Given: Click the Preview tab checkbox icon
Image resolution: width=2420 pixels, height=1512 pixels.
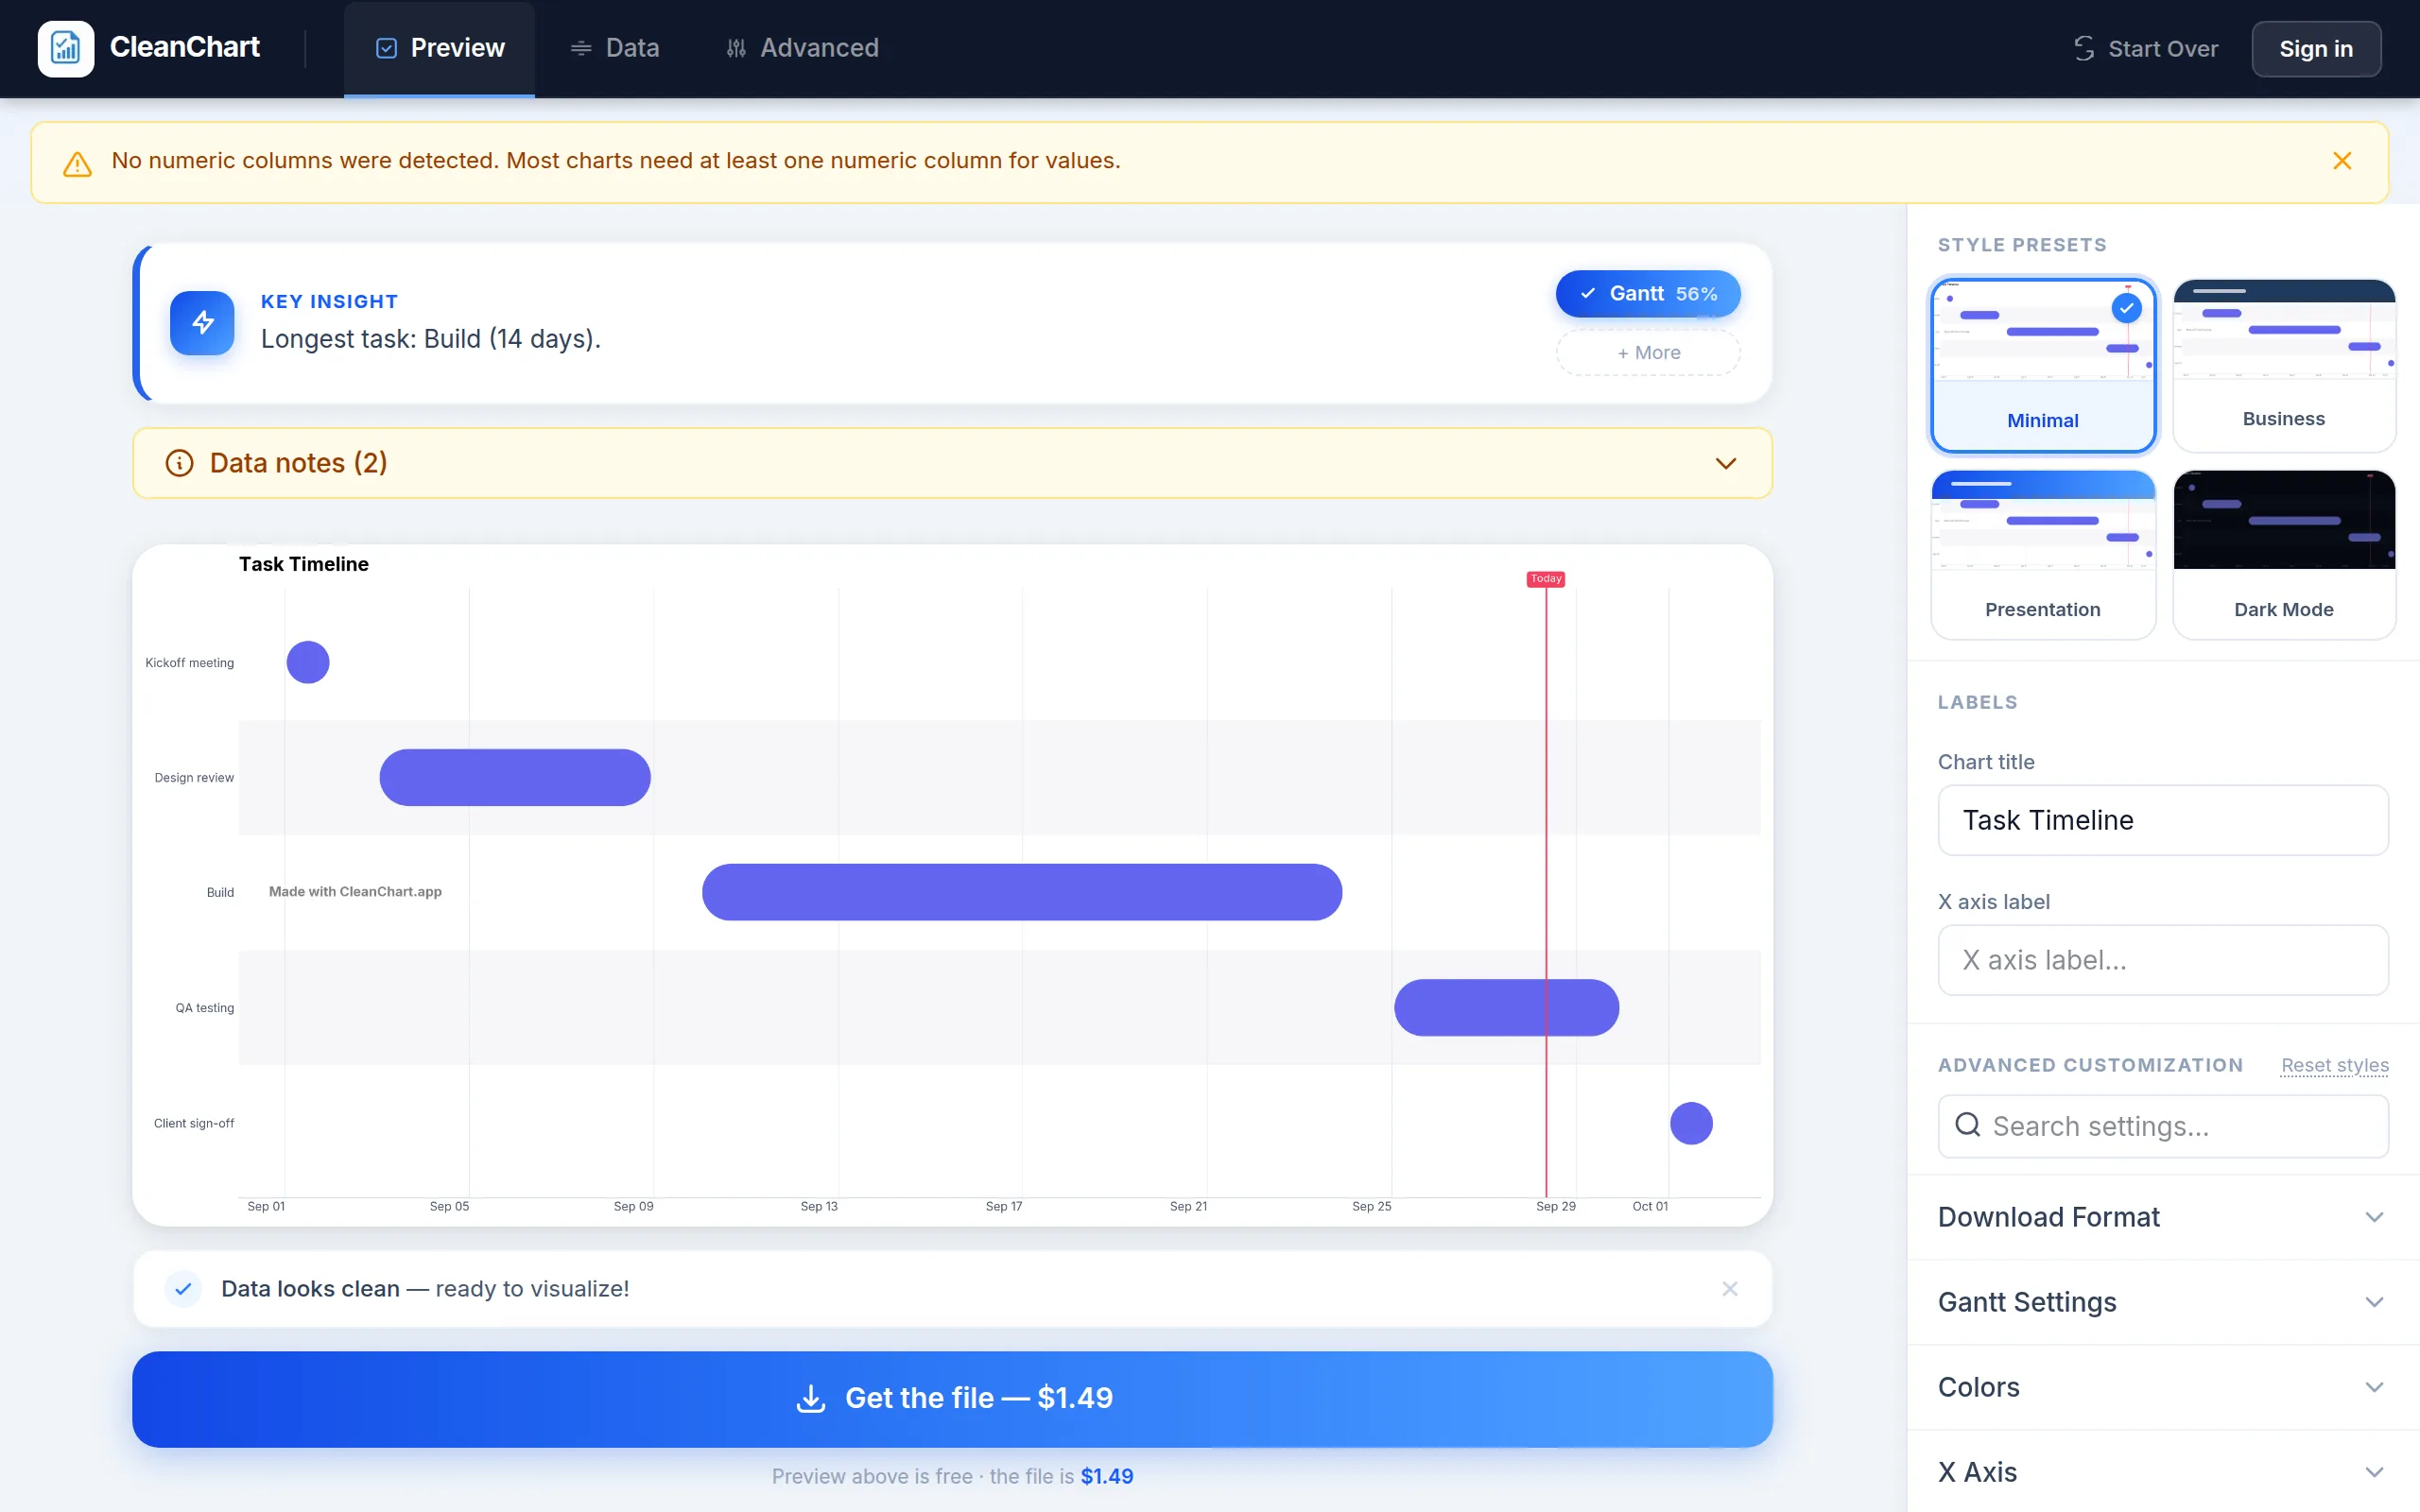Looking at the screenshot, I should pos(386,48).
